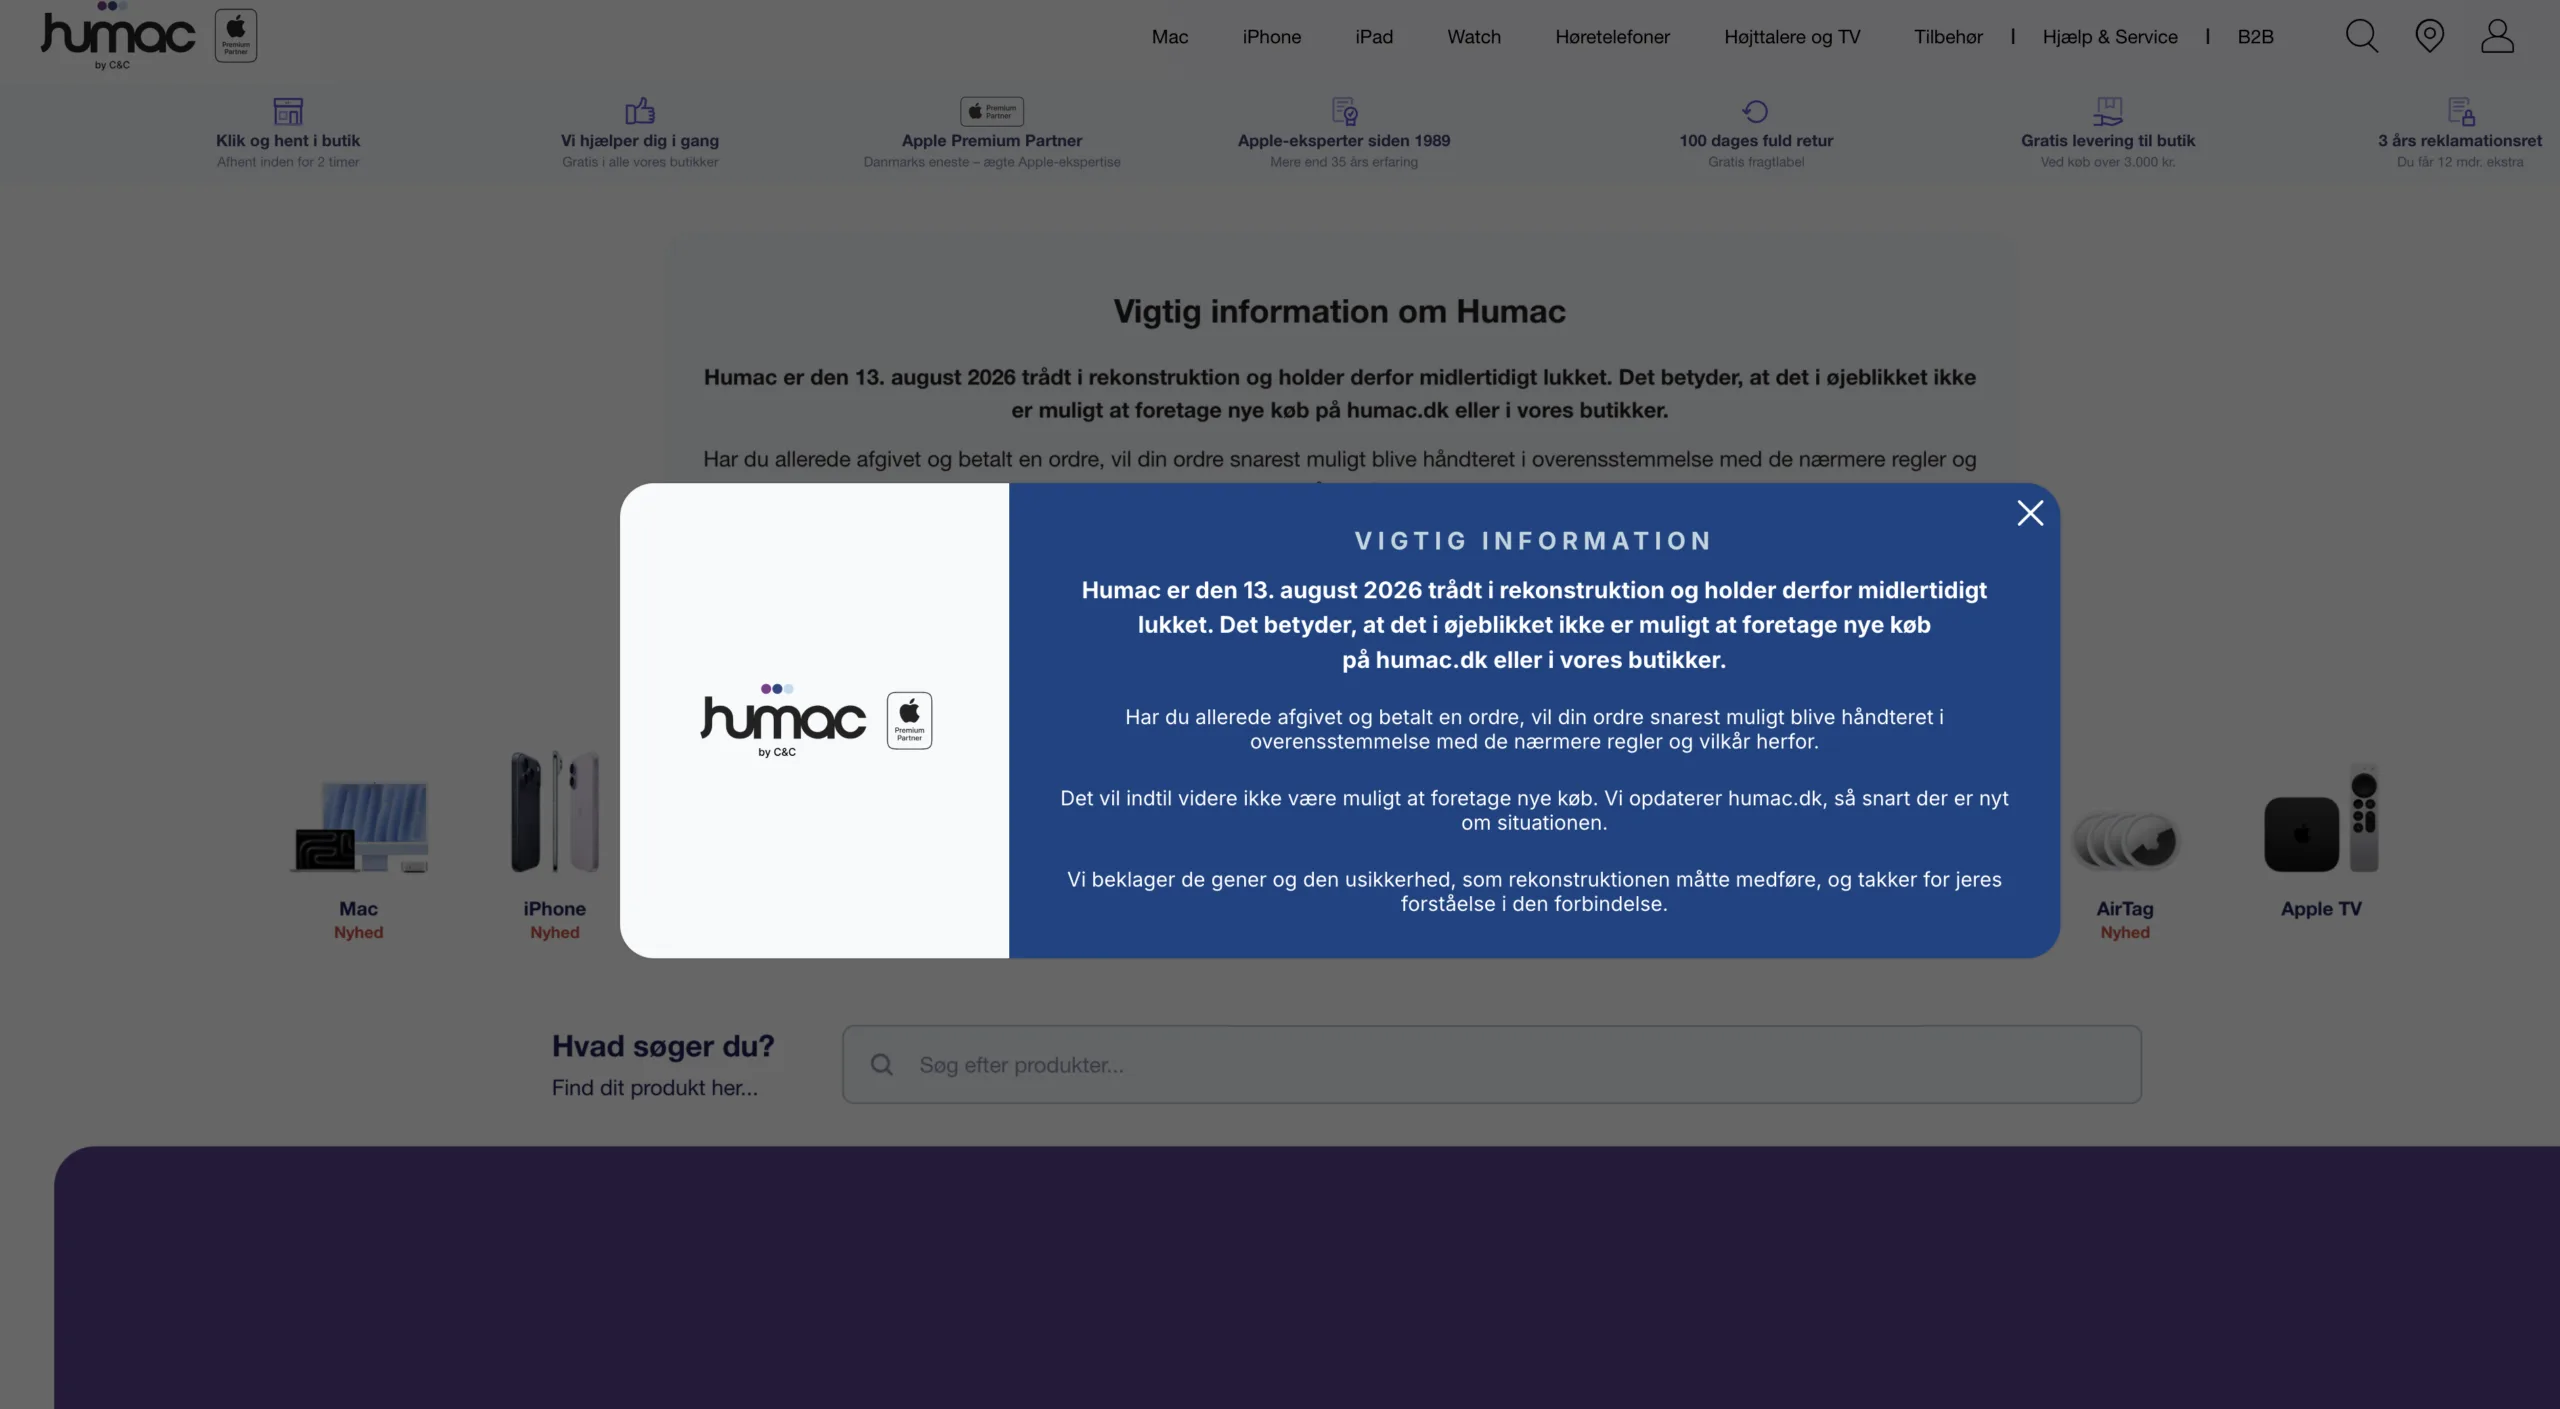The width and height of the screenshot is (2560, 1409).
Task: Open the Watch menu
Action: click(1473, 37)
